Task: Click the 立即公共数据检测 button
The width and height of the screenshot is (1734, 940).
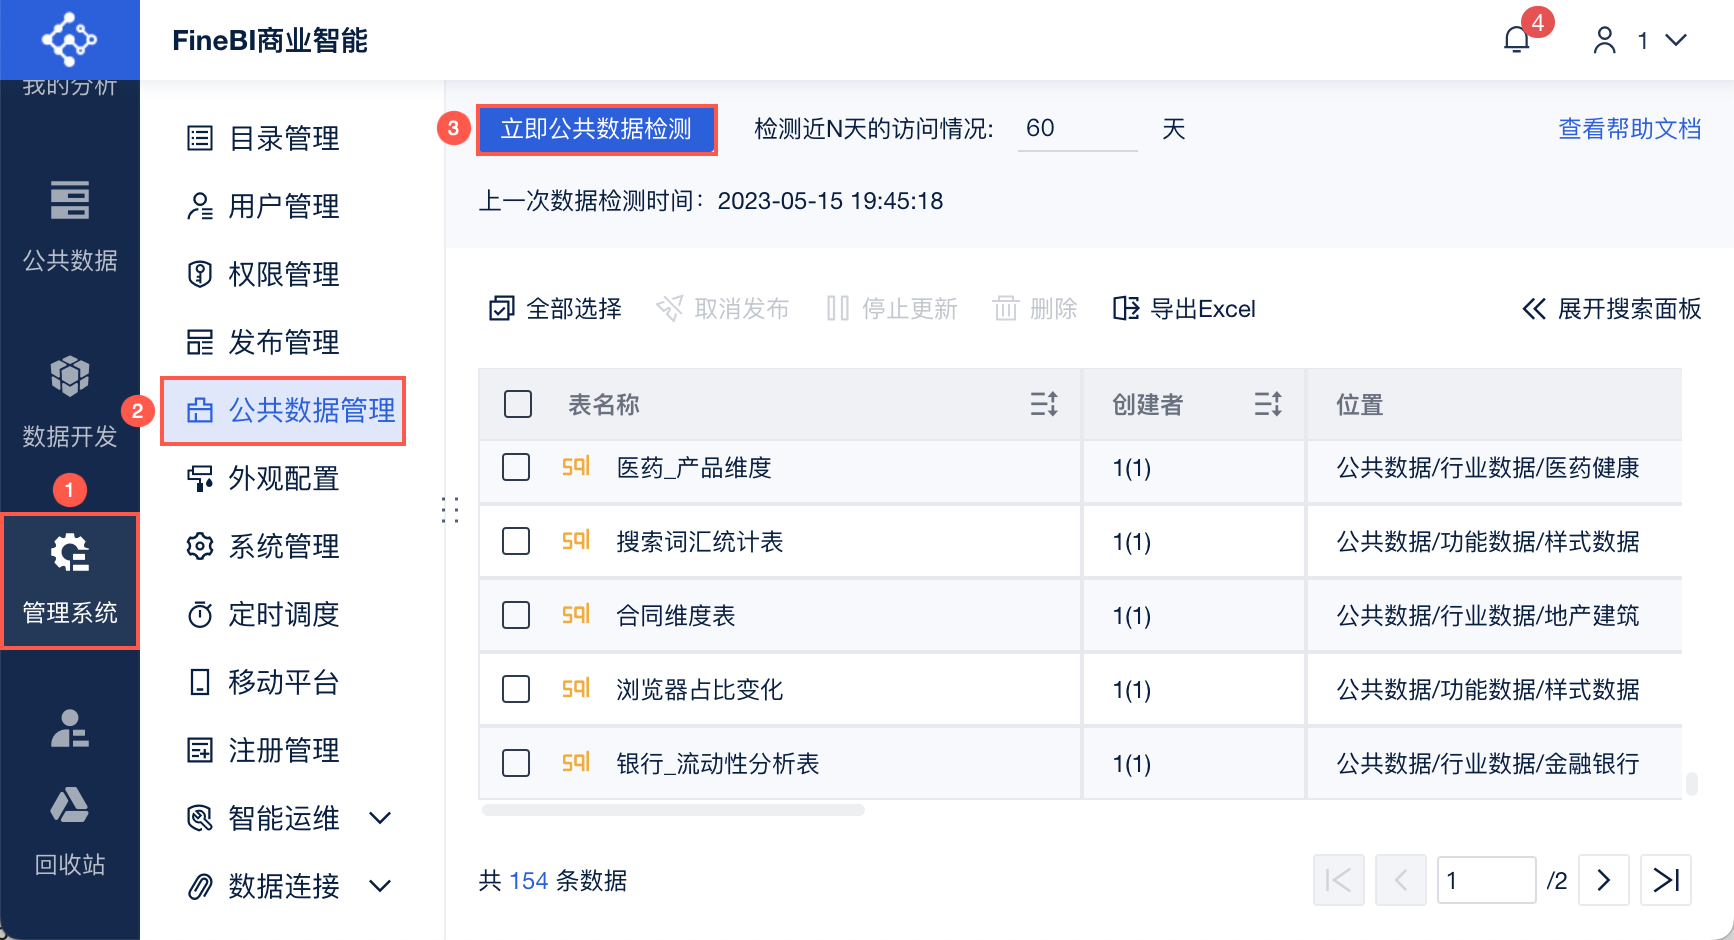Action: coord(596,129)
